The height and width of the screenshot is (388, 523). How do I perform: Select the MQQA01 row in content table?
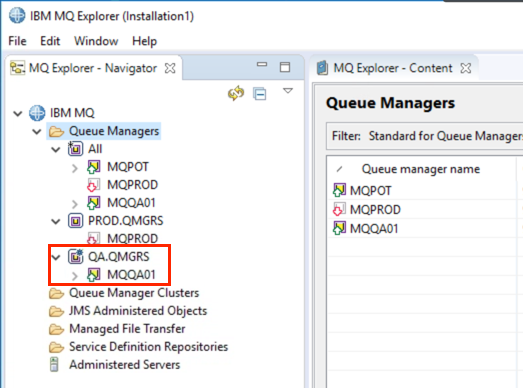[422, 229]
